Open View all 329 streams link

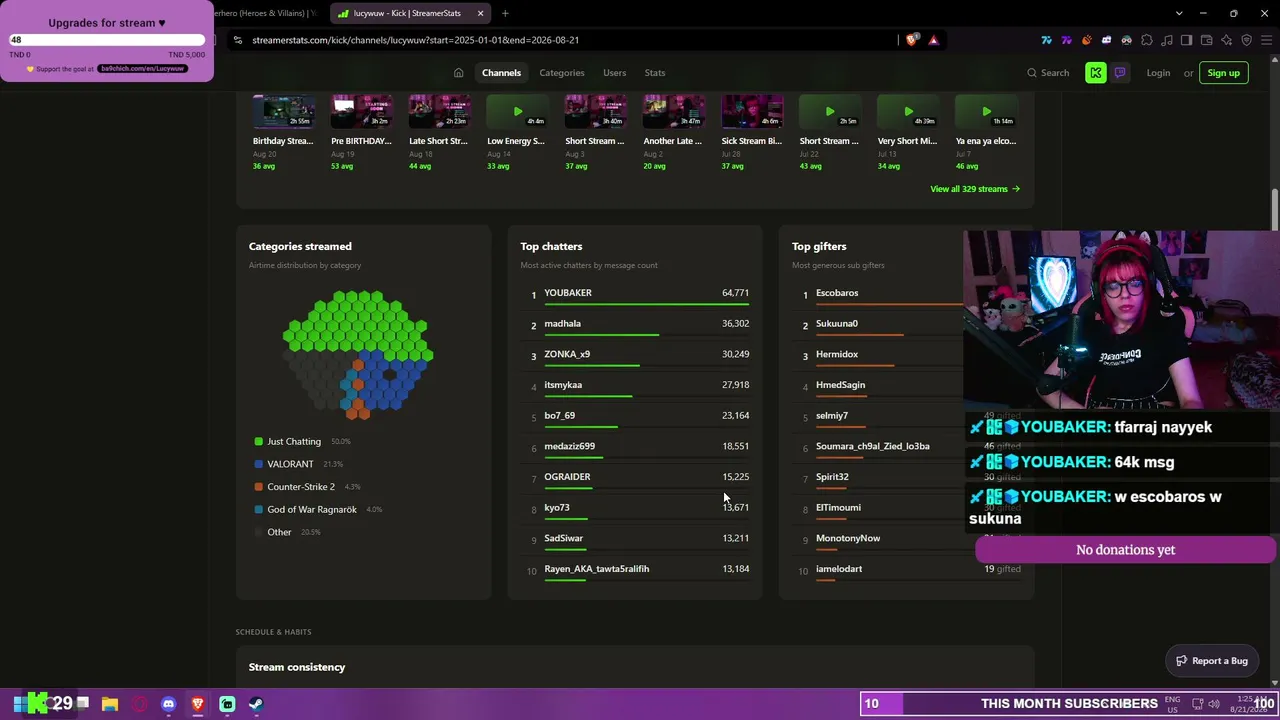975,189
